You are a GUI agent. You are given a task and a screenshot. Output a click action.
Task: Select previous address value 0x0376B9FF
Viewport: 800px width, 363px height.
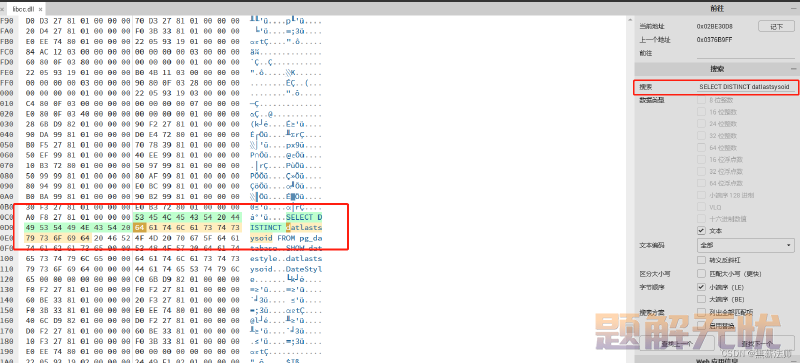714,40
